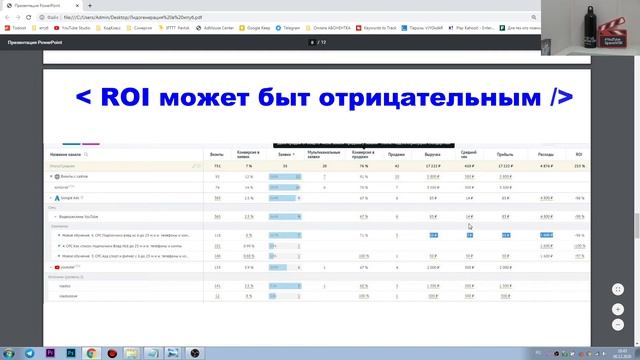
Task: Zoom in with the PDF plus button
Action: coord(618,309)
